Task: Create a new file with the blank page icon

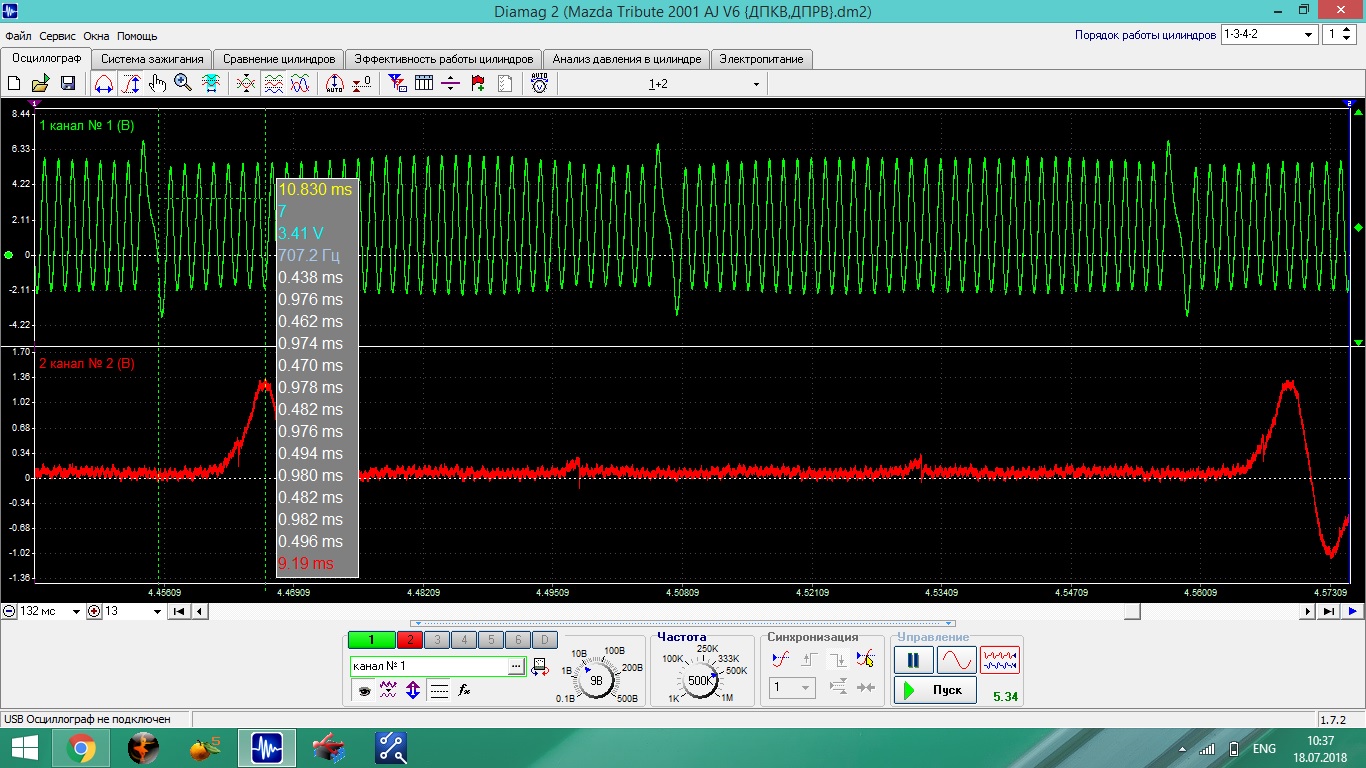Action: 14,84
